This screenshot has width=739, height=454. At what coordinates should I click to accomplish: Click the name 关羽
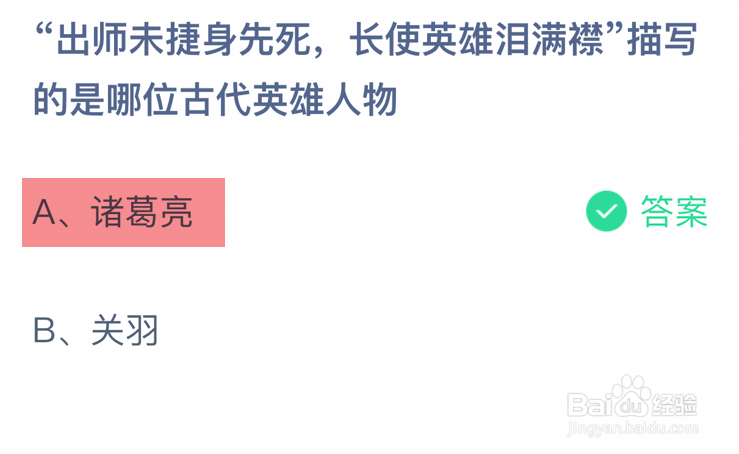point(125,331)
